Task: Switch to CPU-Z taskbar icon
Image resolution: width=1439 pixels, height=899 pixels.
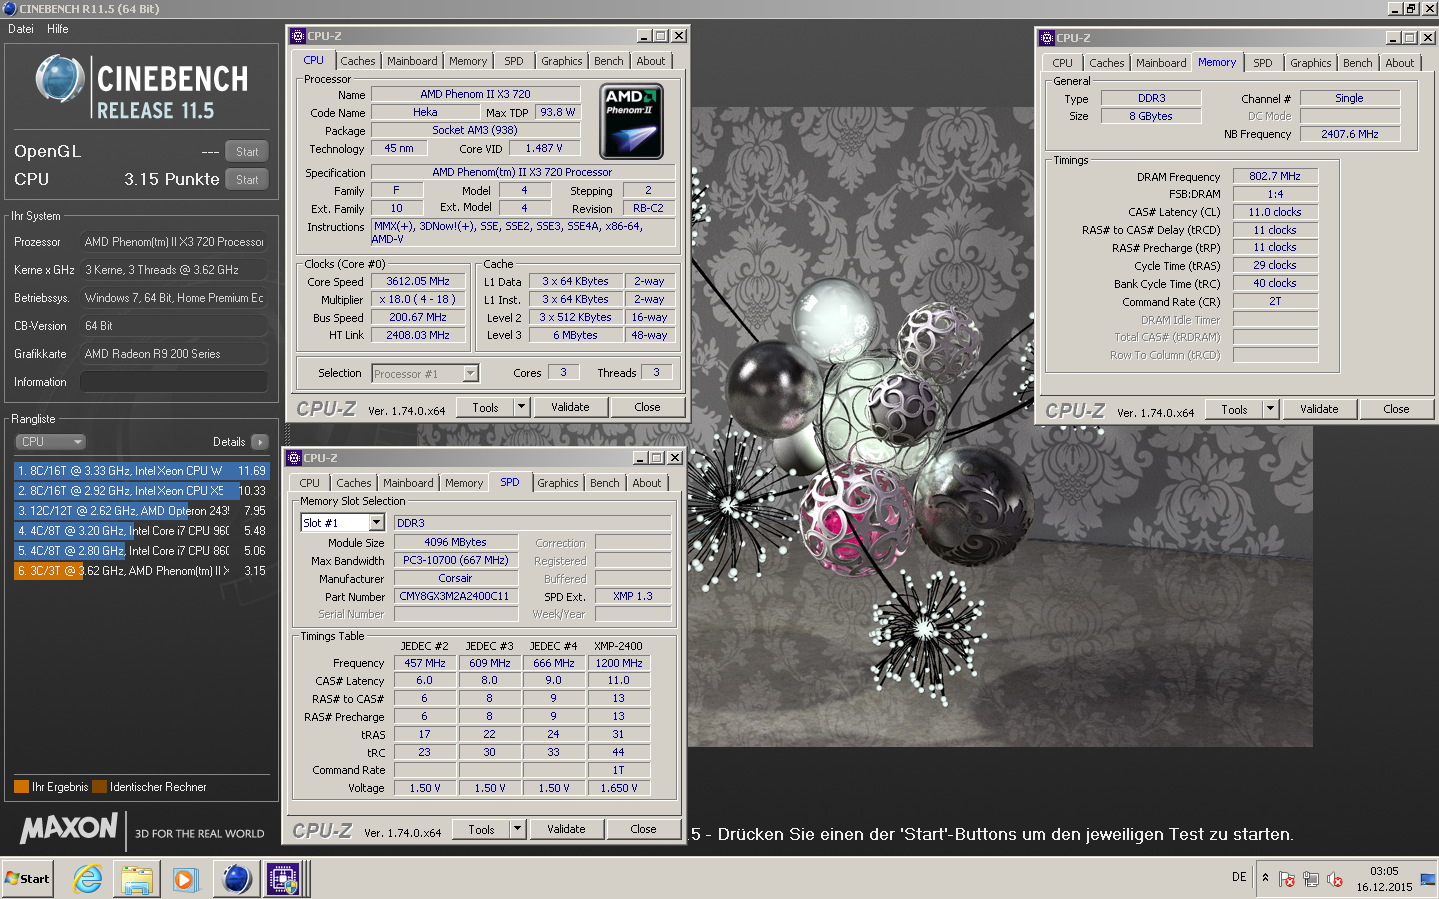Action: pyautogui.click(x=284, y=879)
